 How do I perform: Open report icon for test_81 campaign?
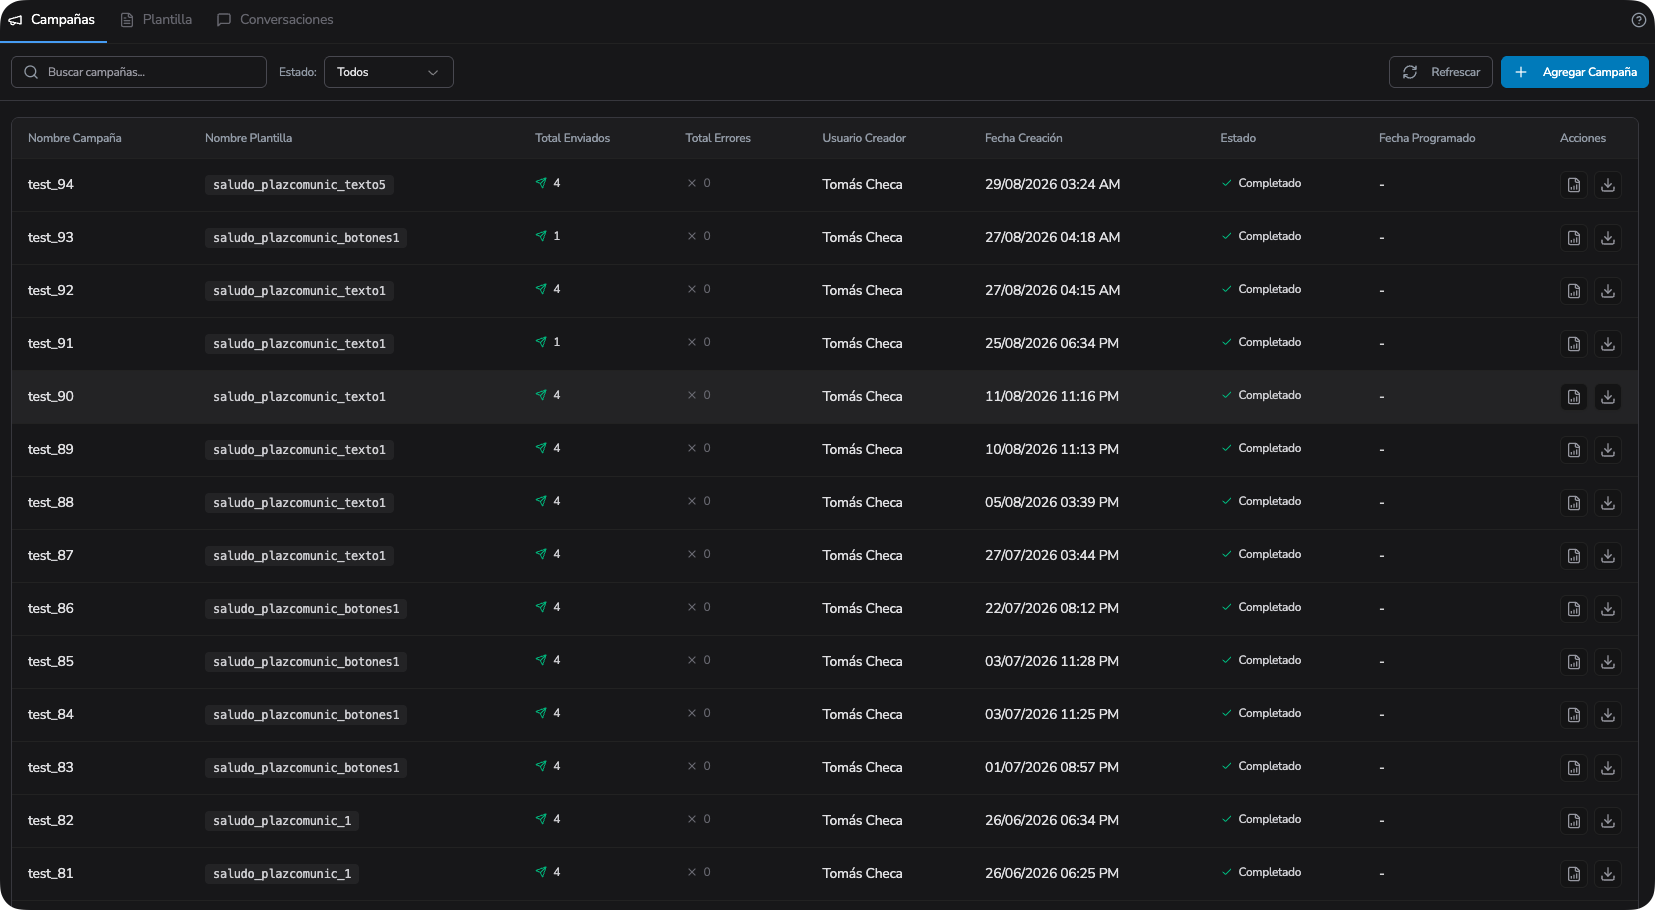[1574, 874]
